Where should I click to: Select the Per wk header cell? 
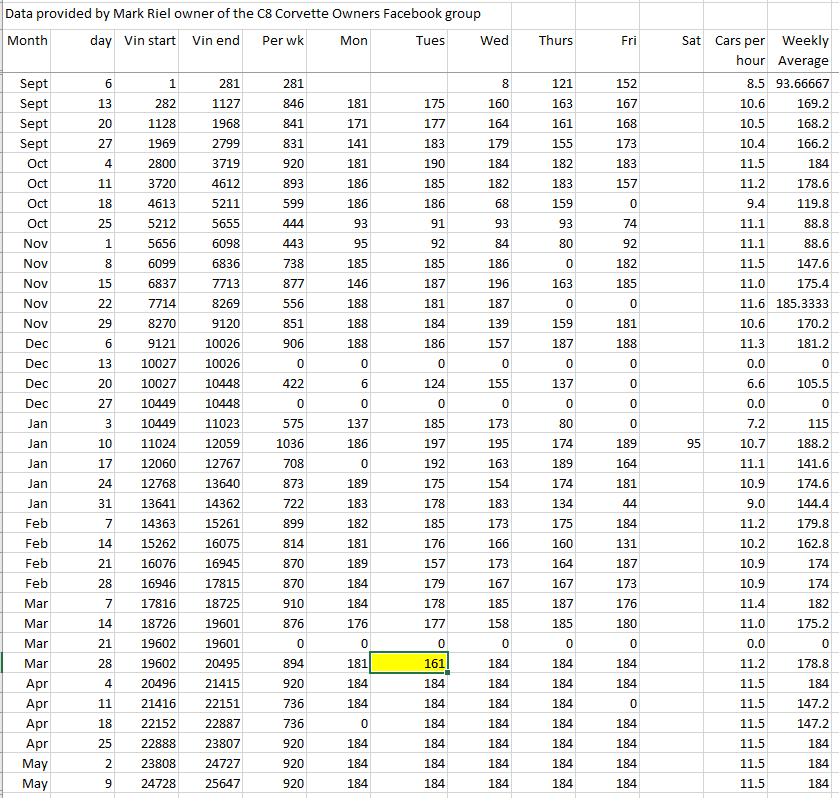coord(282,41)
